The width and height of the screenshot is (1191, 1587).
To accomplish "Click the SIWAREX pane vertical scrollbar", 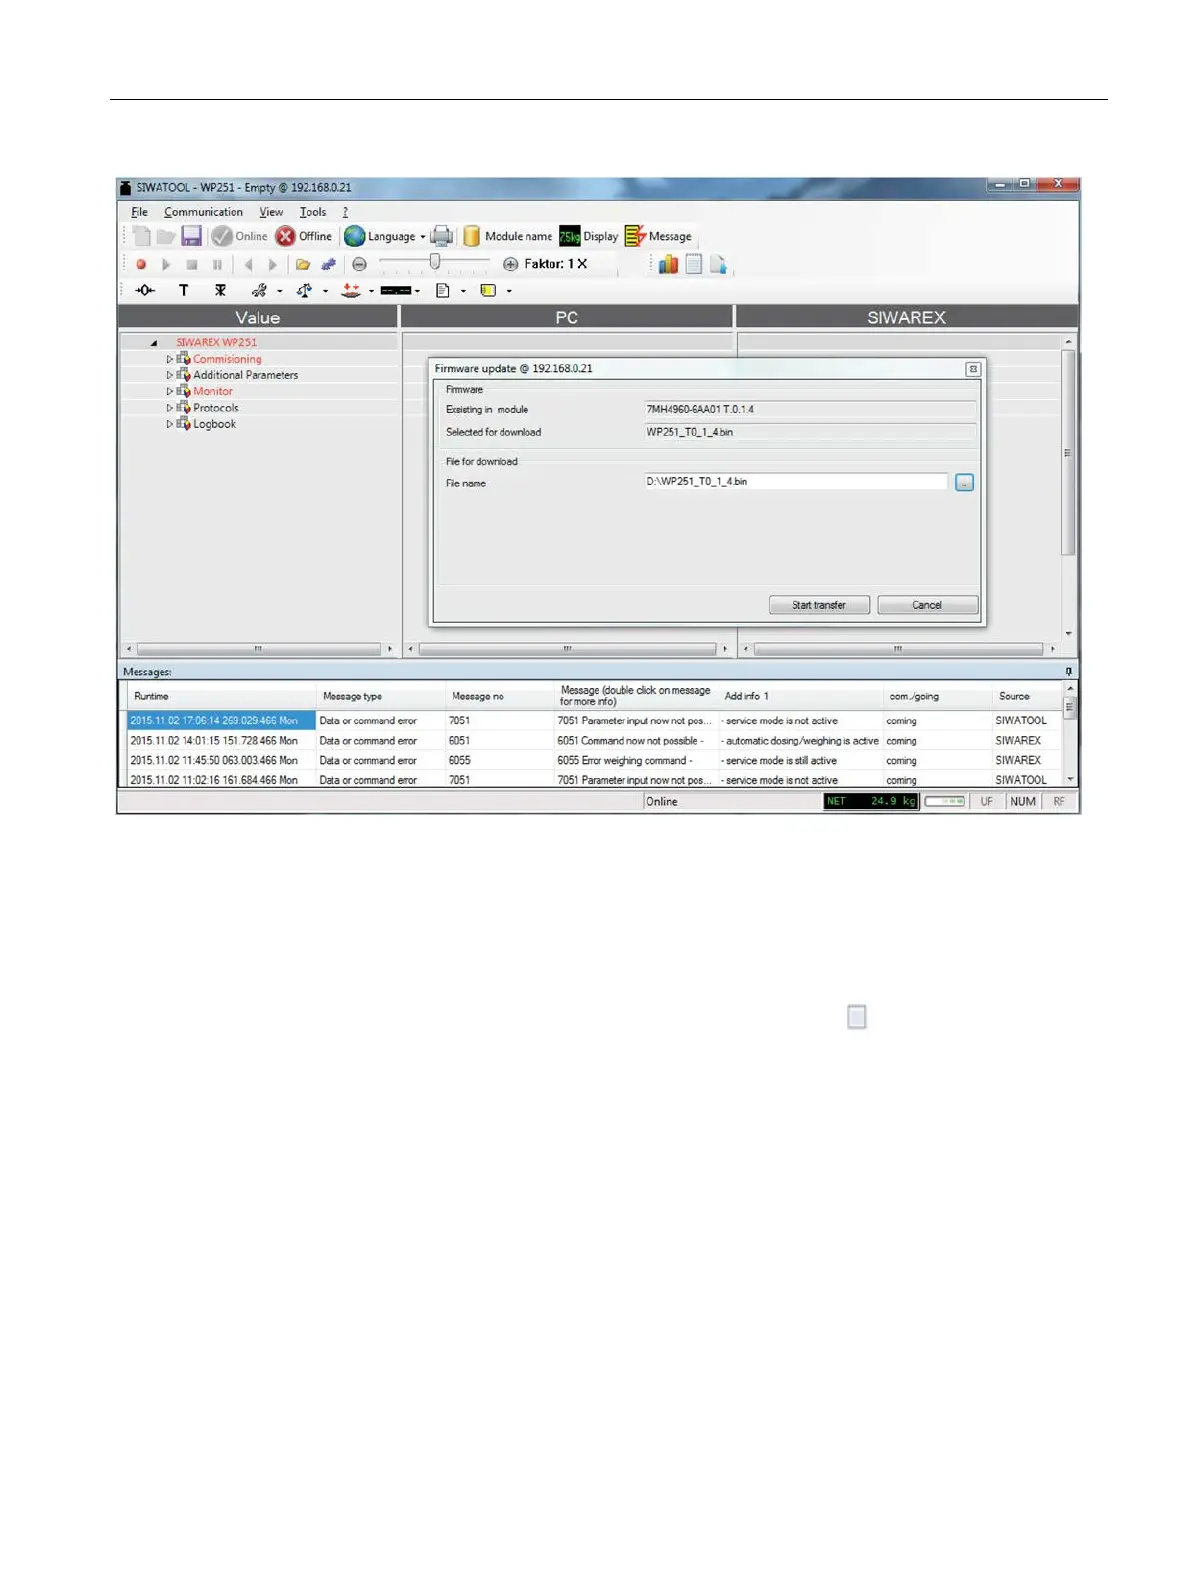I will point(1068,488).
